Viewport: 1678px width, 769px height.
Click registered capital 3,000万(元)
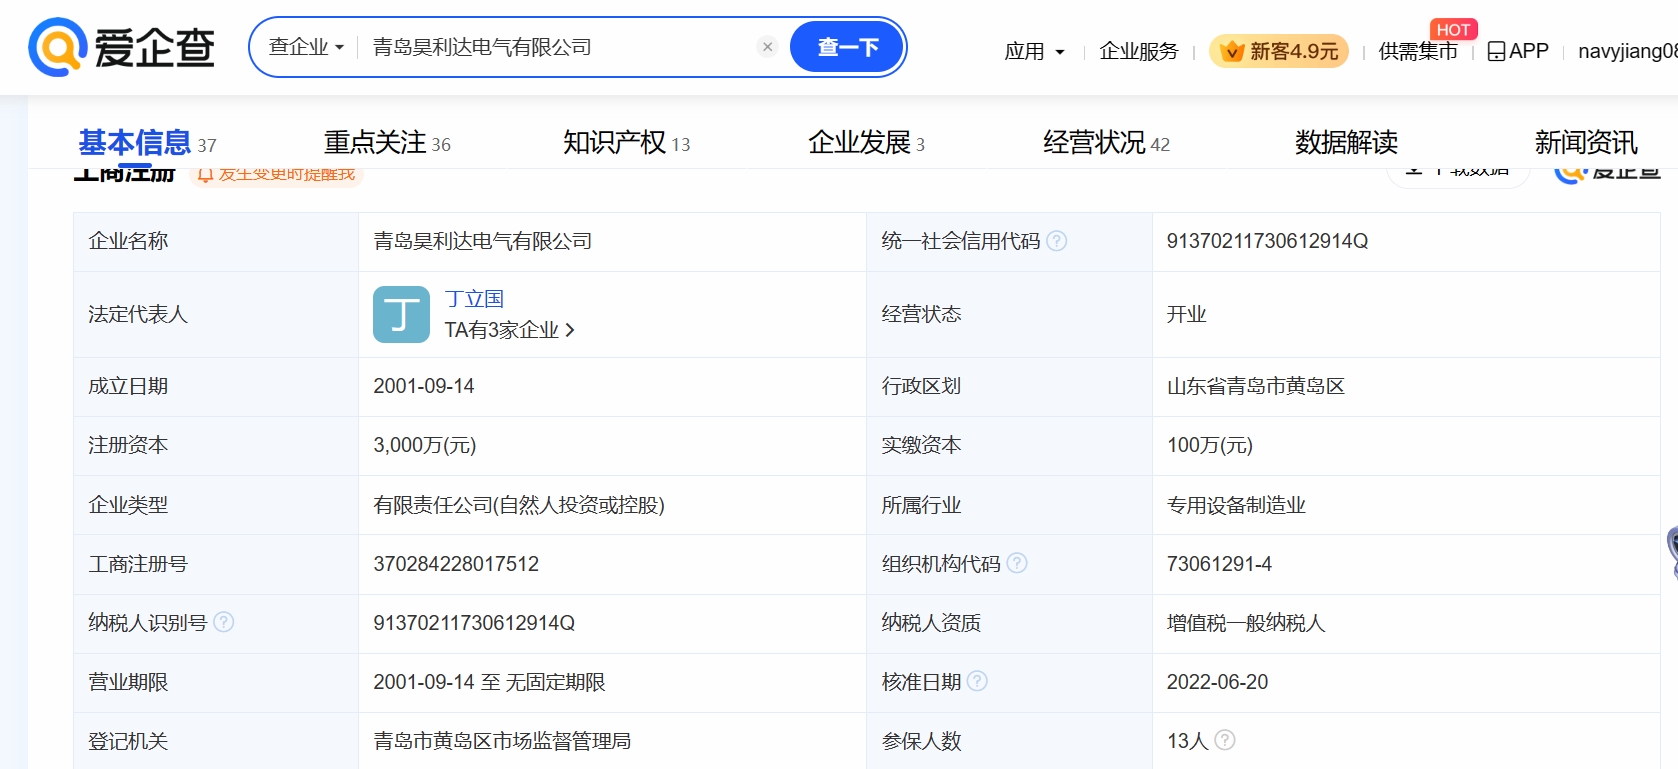[425, 445]
